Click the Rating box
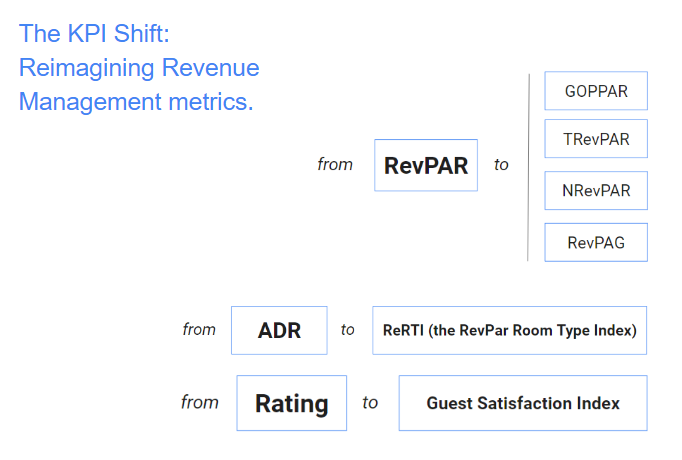The image size is (682, 460). tap(291, 403)
